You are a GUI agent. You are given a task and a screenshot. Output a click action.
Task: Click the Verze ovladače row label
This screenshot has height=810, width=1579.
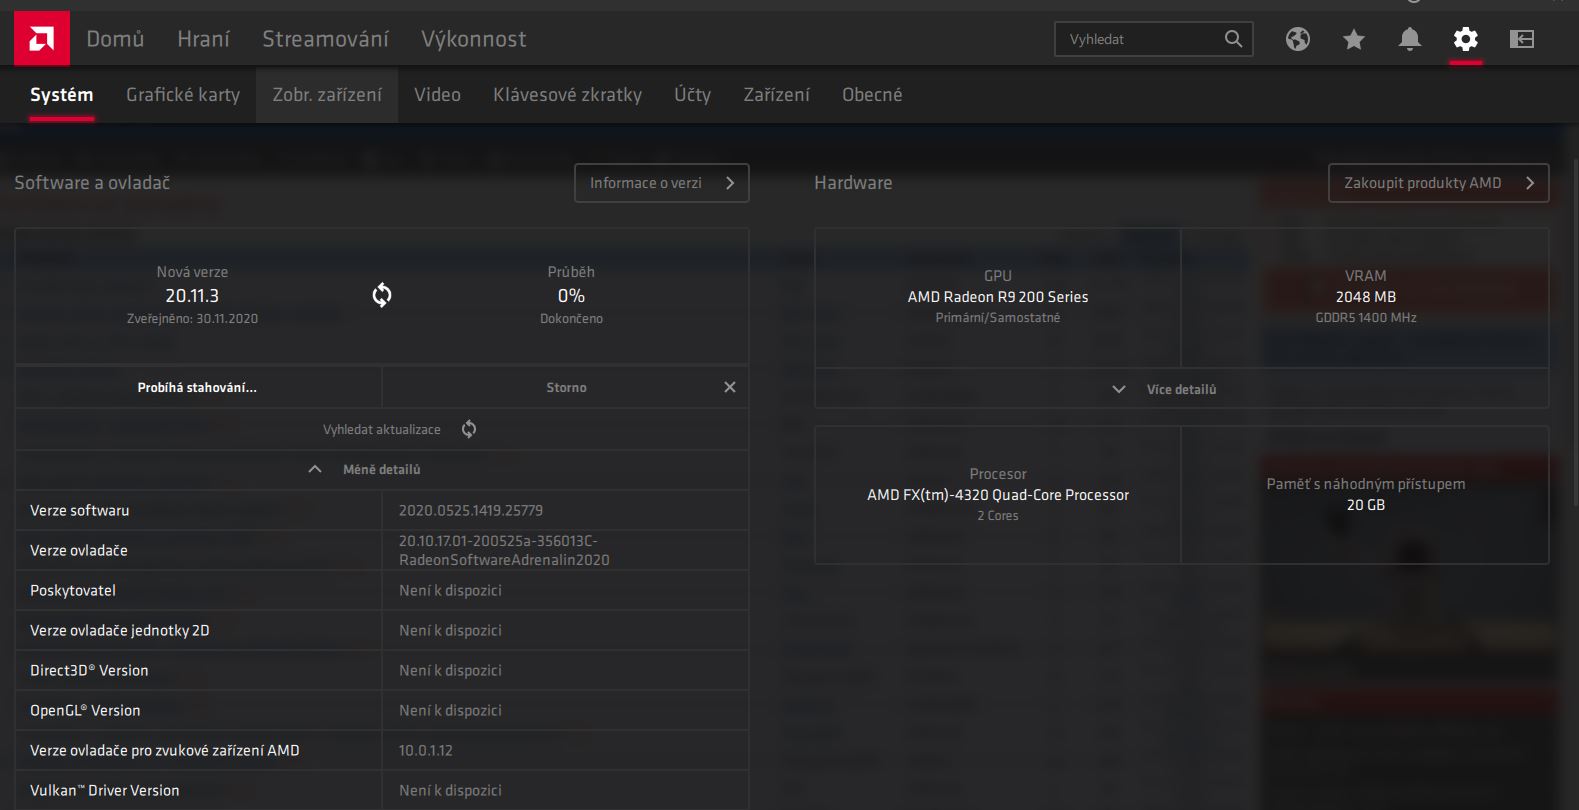(79, 550)
